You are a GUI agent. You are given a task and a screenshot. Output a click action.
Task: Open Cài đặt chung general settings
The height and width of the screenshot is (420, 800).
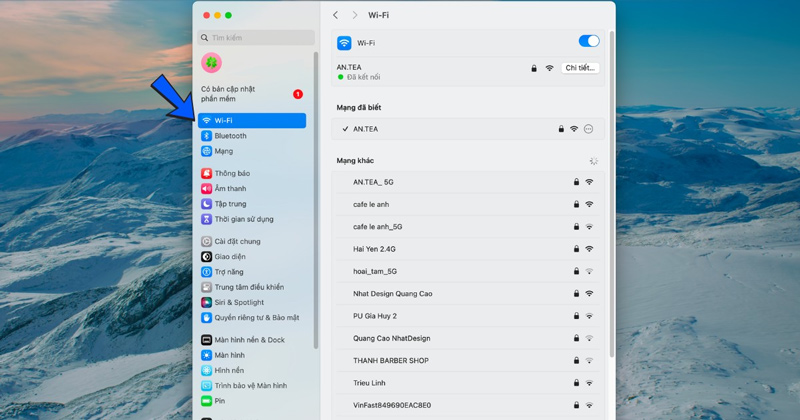[x=236, y=241]
